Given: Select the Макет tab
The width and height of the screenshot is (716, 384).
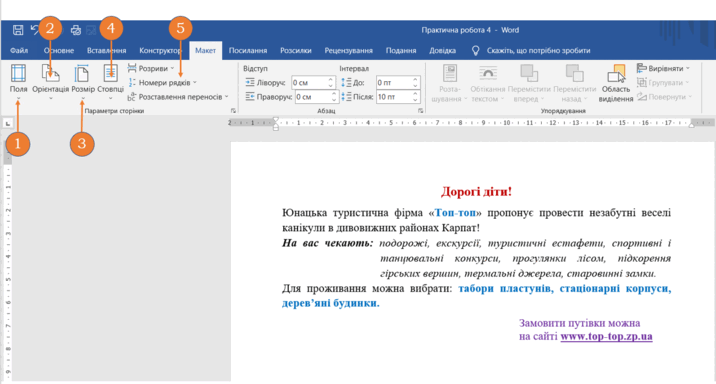Looking at the screenshot, I should pyautogui.click(x=205, y=51).
